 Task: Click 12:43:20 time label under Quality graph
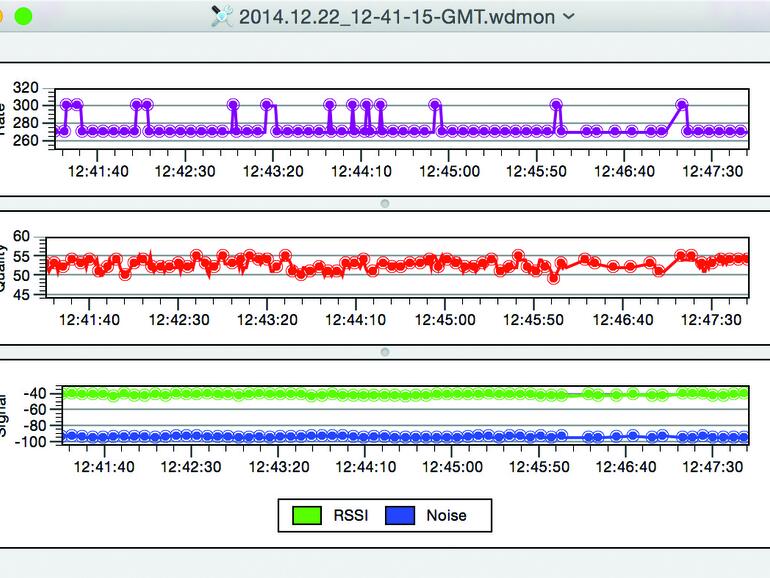click(267, 320)
